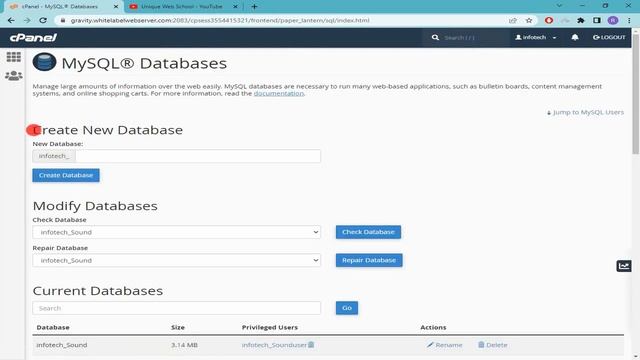Click the Size column header
The image size is (640, 360).
(x=178, y=327)
